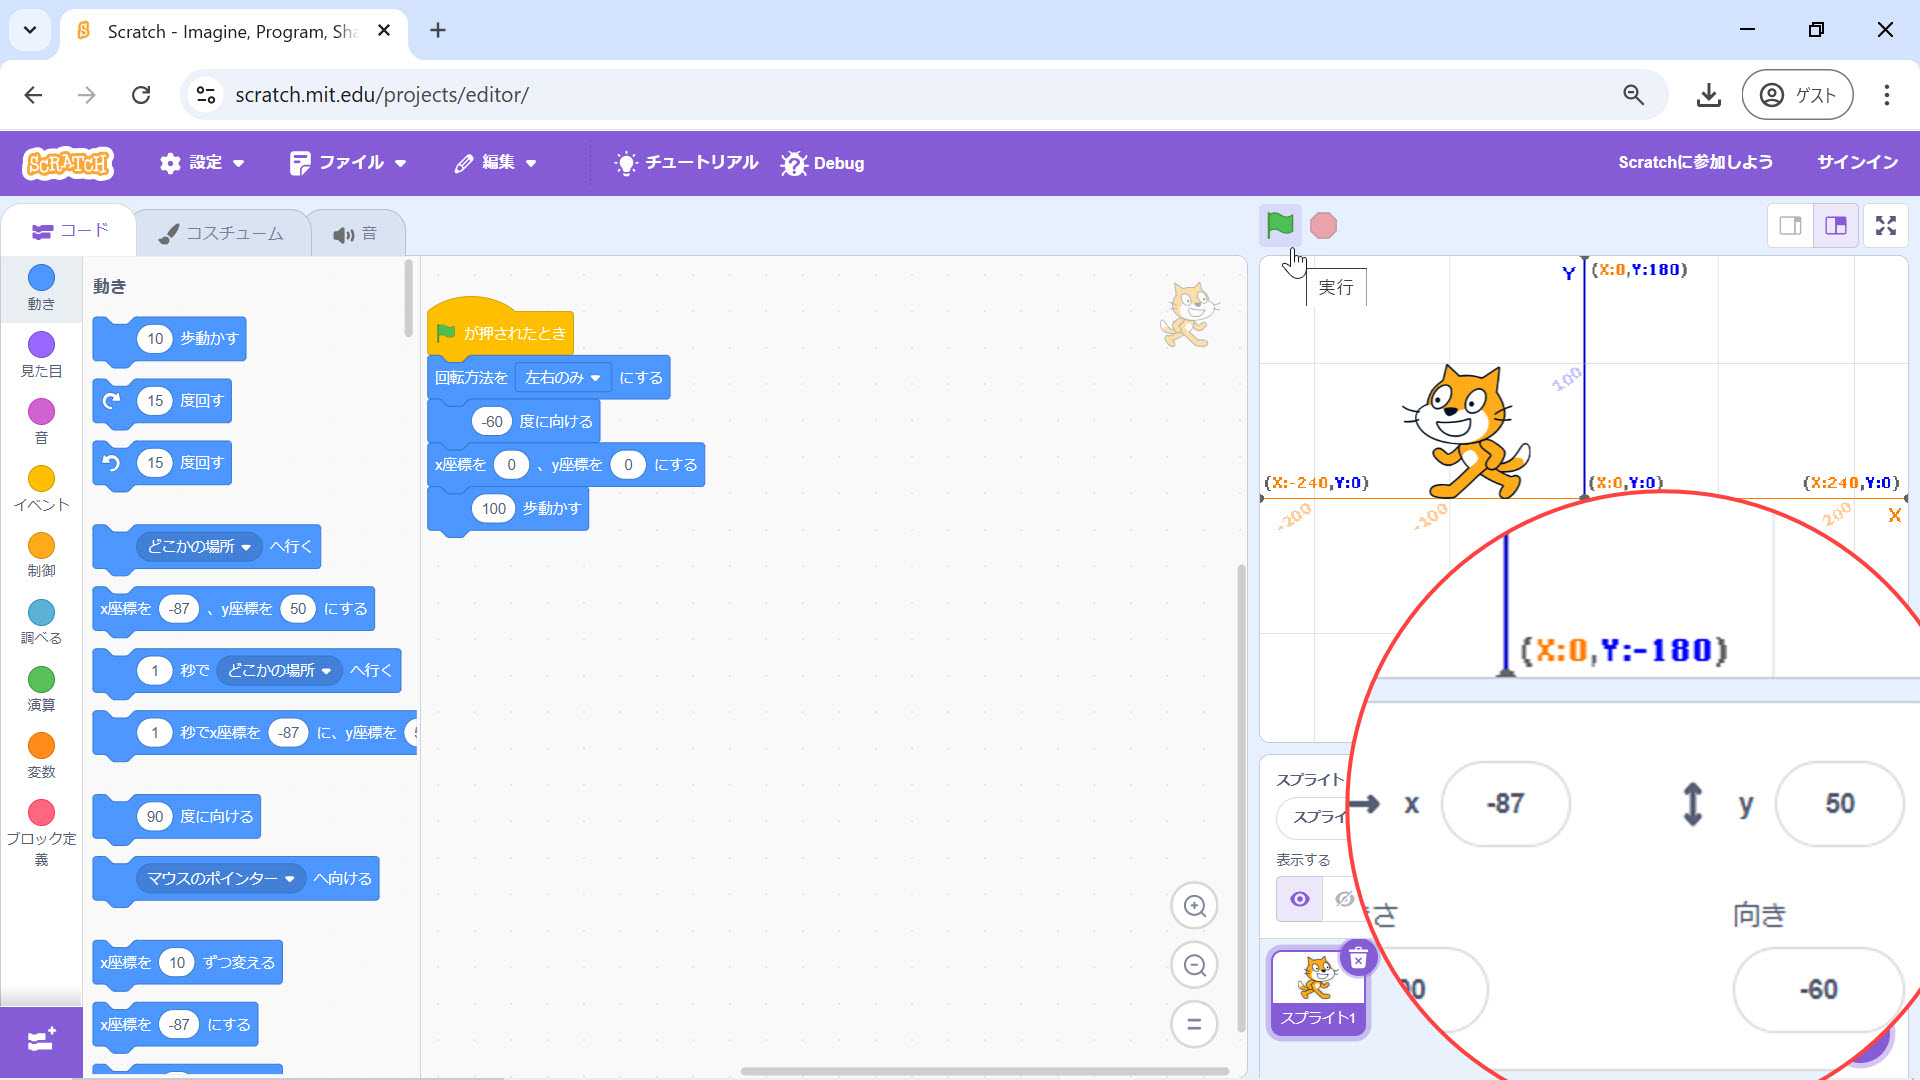Open 左右のみ rotation style dropdown

point(563,378)
